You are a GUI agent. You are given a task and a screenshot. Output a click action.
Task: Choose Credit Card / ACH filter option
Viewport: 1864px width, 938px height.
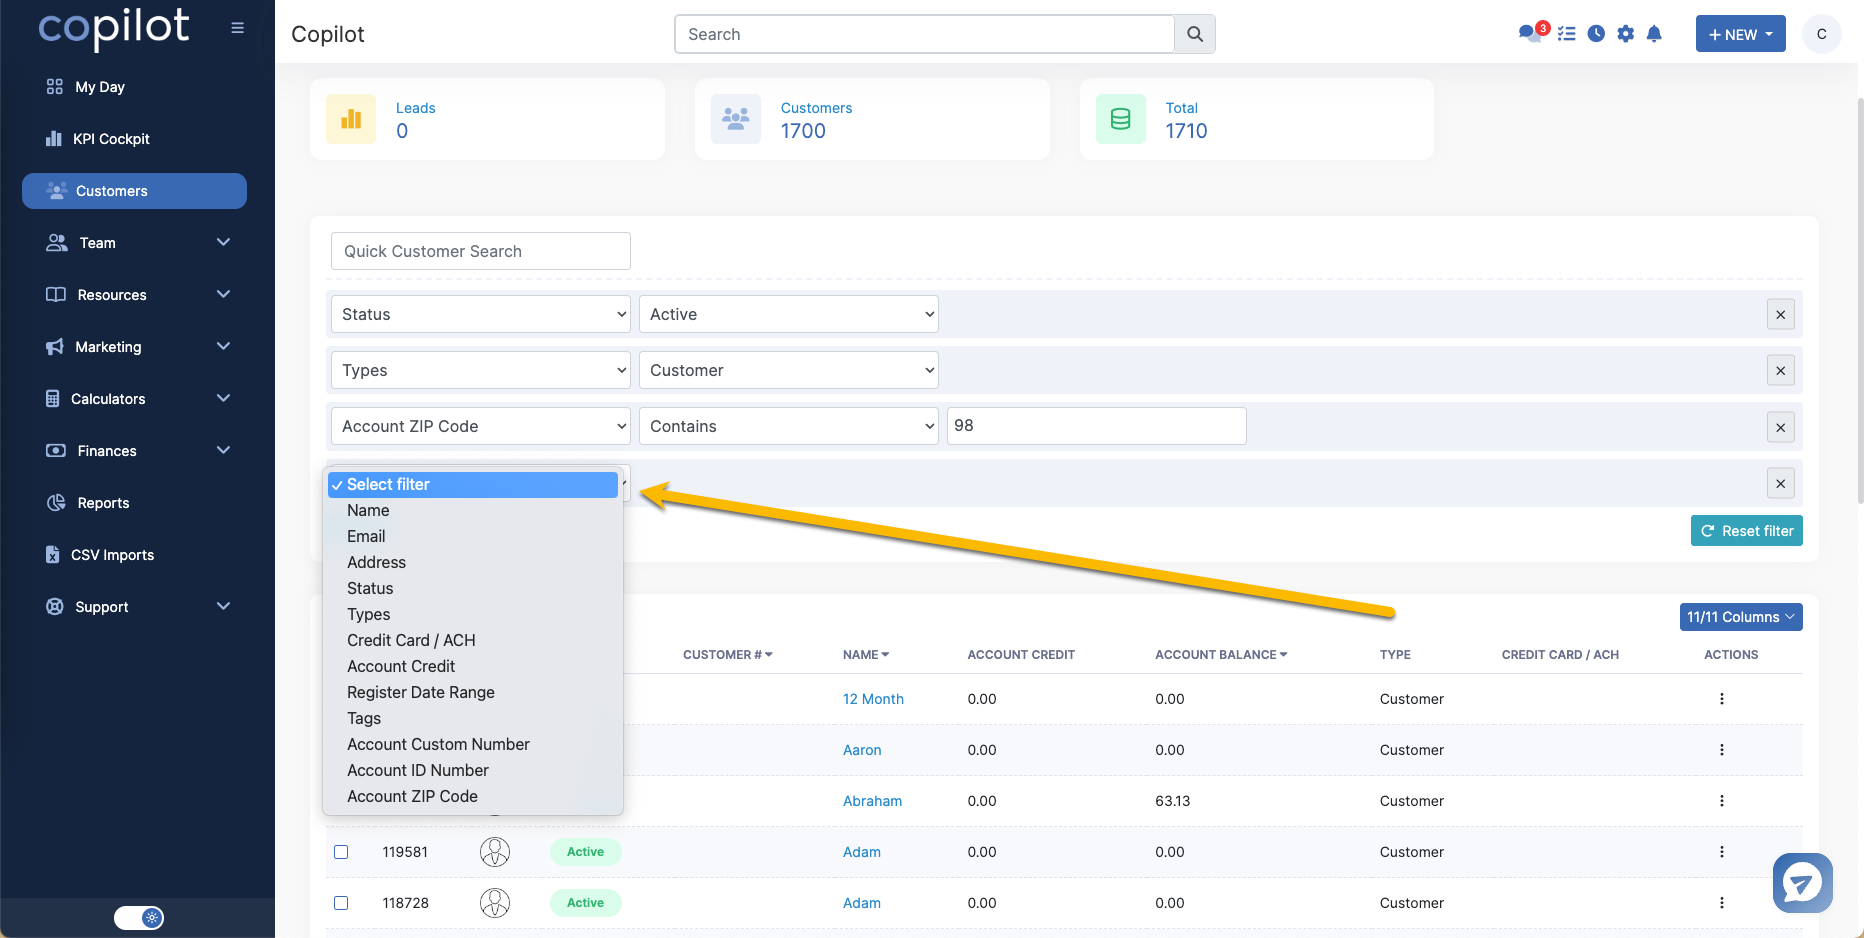click(x=473, y=640)
